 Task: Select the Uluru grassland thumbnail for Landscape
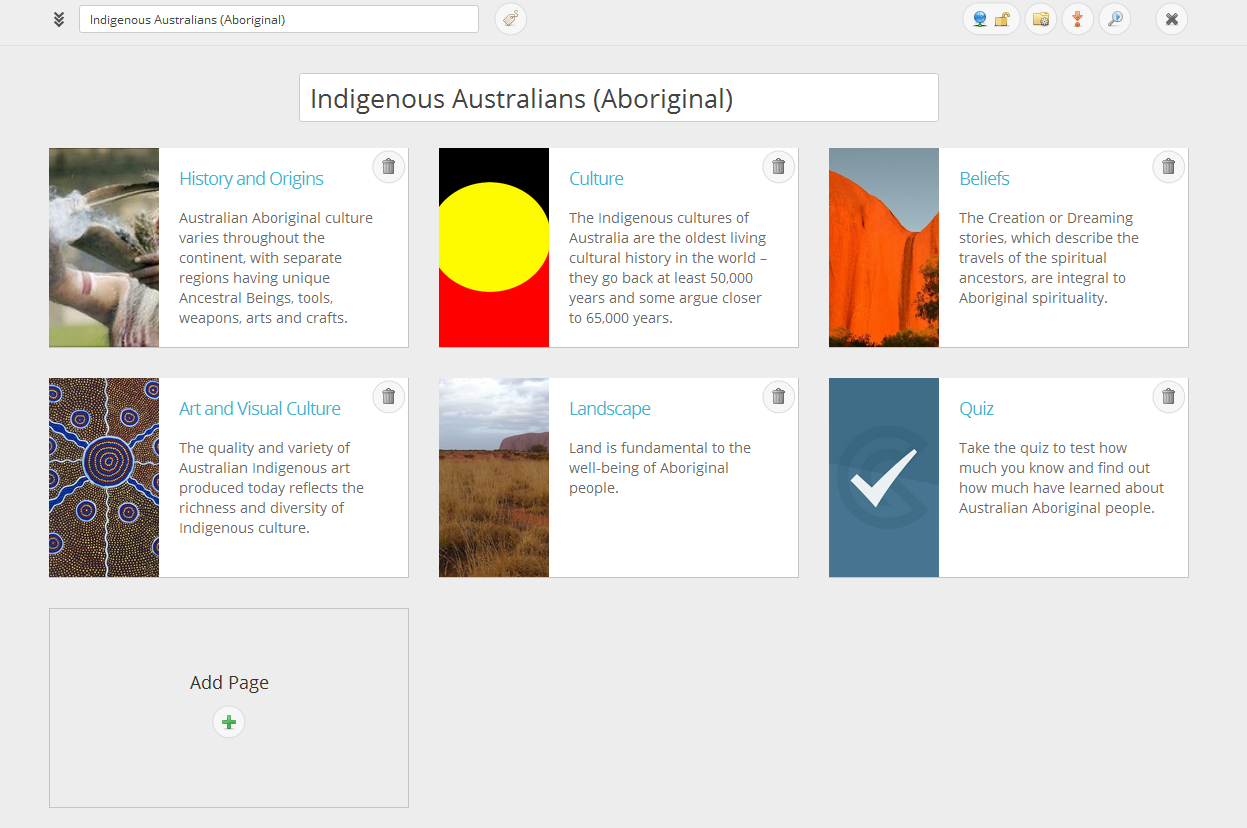[494, 478]
